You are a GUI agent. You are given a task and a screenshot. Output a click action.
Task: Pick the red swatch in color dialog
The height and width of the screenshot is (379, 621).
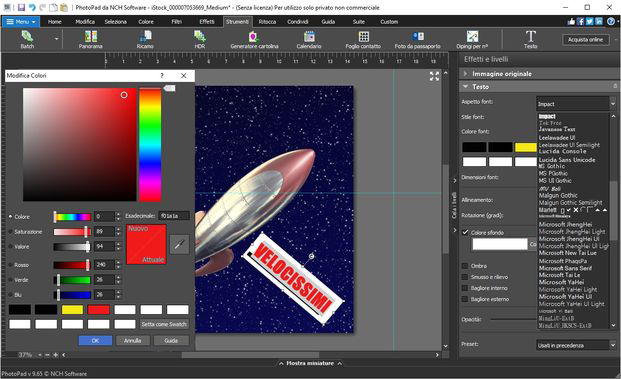pos(99,310)
